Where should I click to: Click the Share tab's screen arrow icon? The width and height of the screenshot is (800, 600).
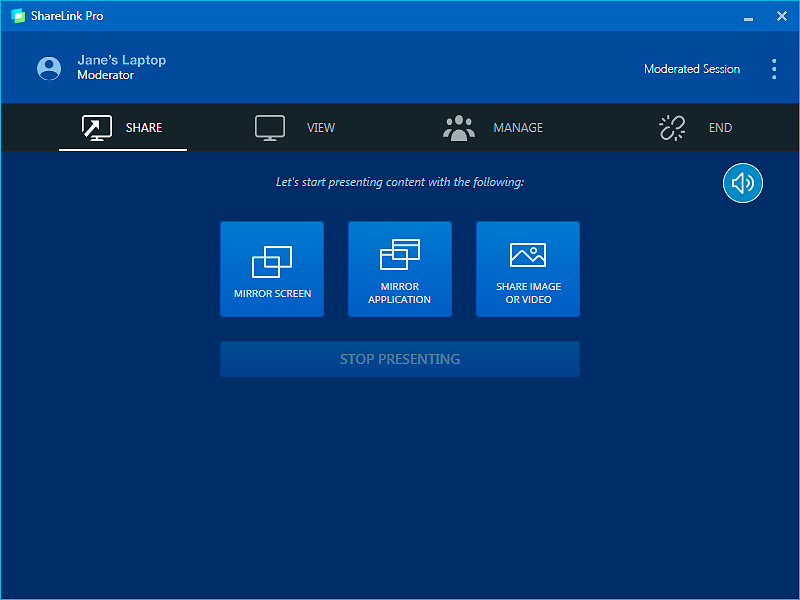point(96,128)
